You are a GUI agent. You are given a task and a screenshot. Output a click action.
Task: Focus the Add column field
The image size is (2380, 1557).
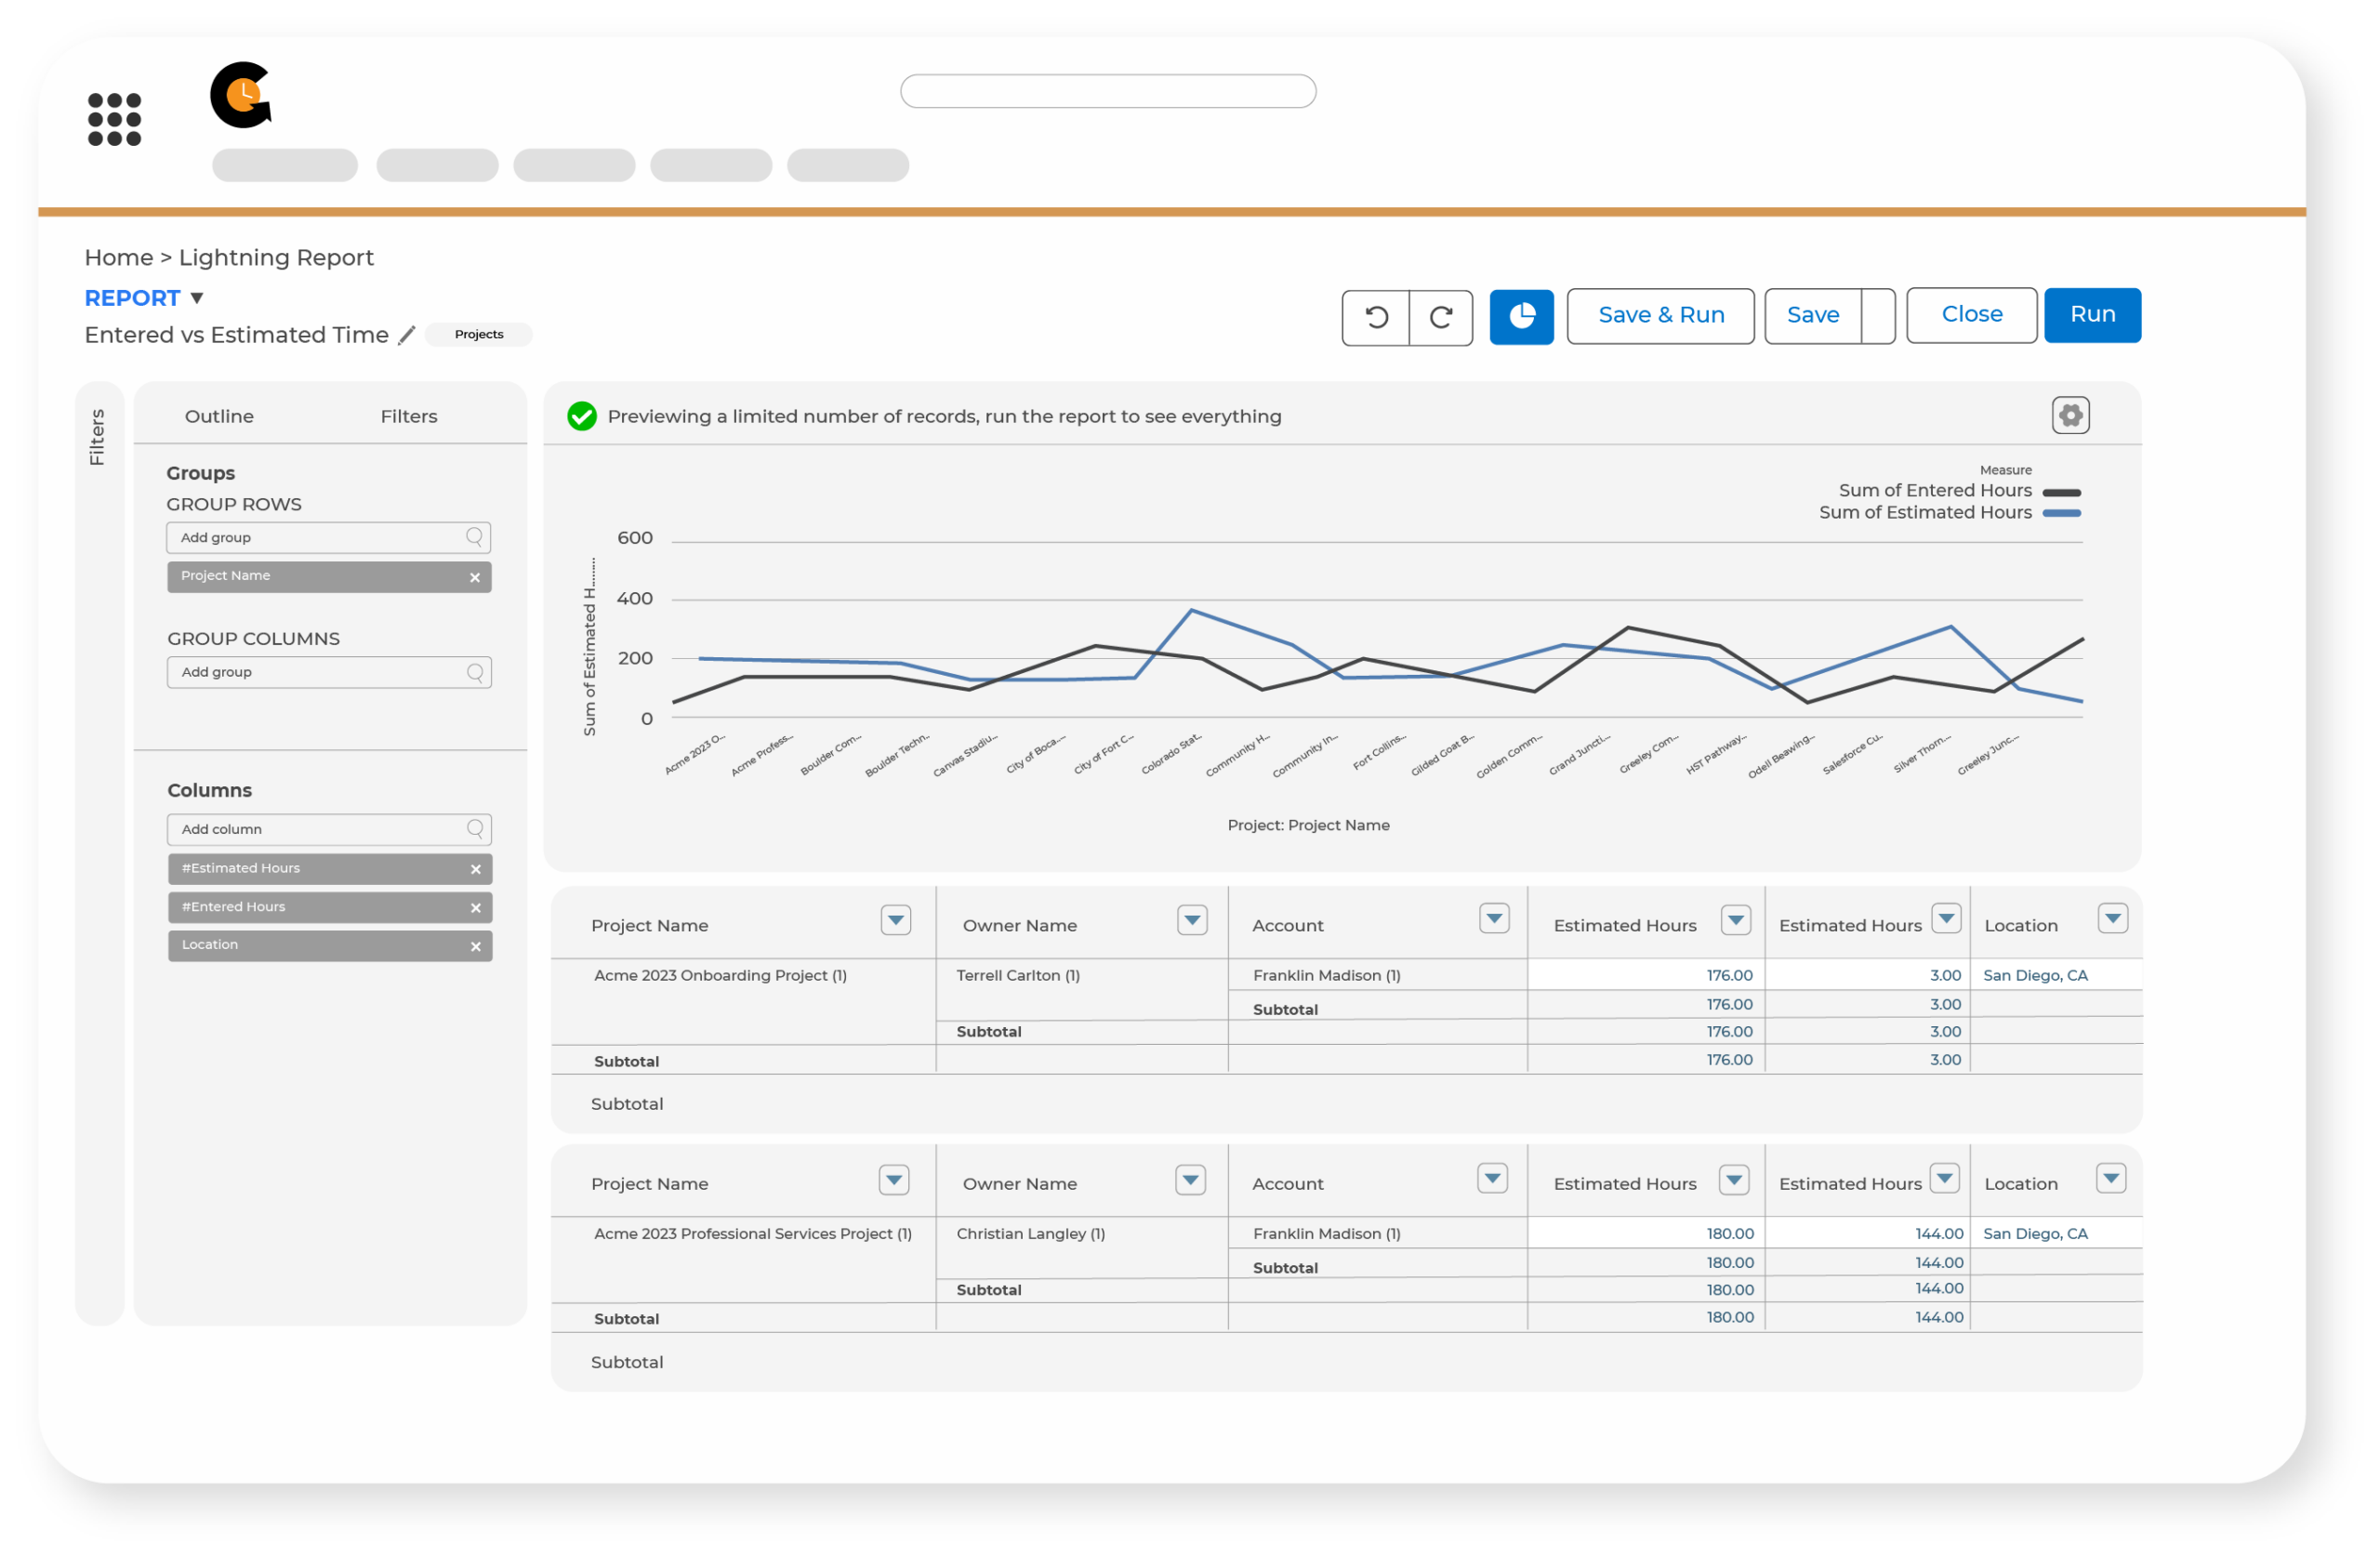(x=329, y=829)
